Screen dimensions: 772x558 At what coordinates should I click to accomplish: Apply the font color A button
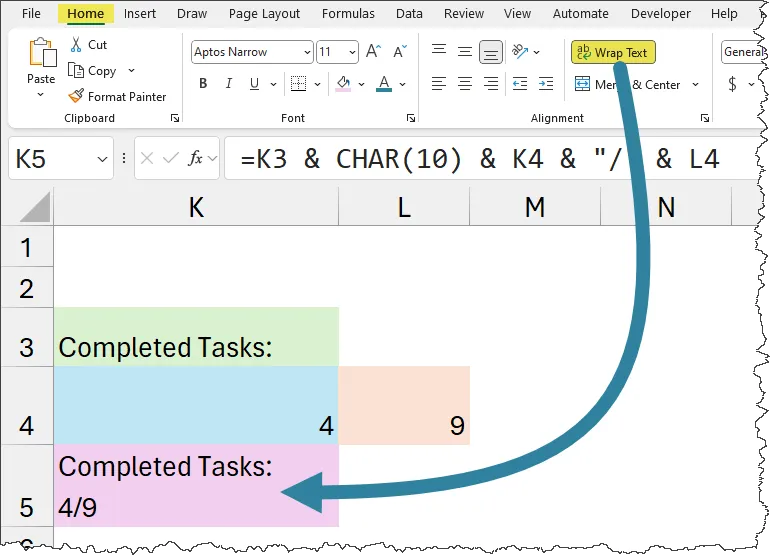[x=384, y=84]
